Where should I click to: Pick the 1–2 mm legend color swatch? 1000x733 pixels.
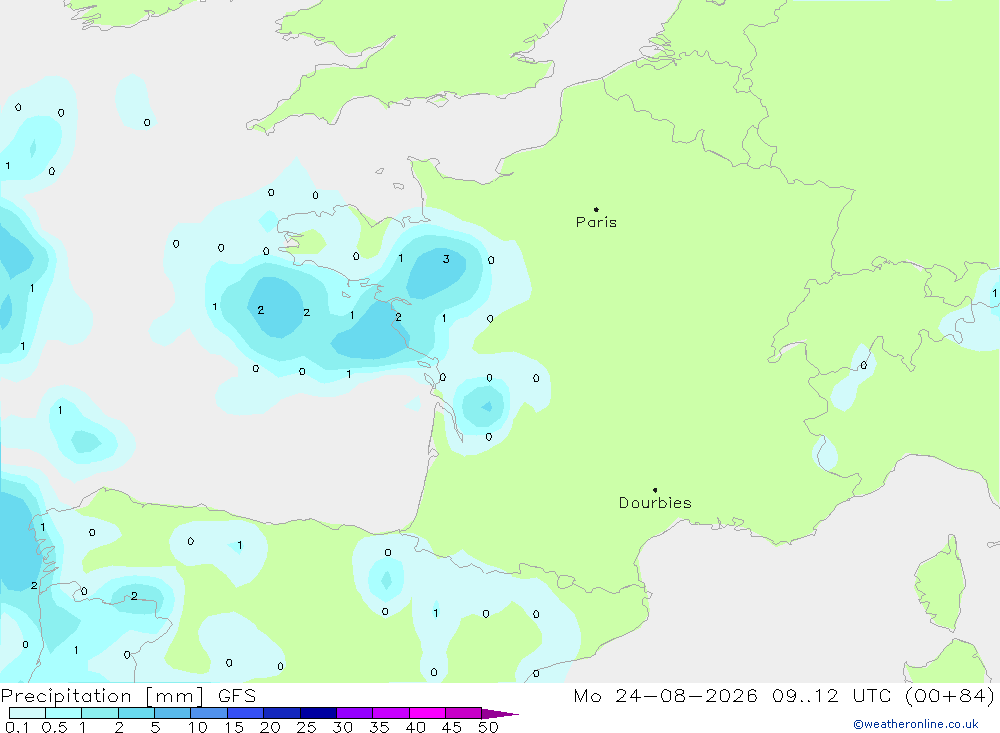coord(100,713)
